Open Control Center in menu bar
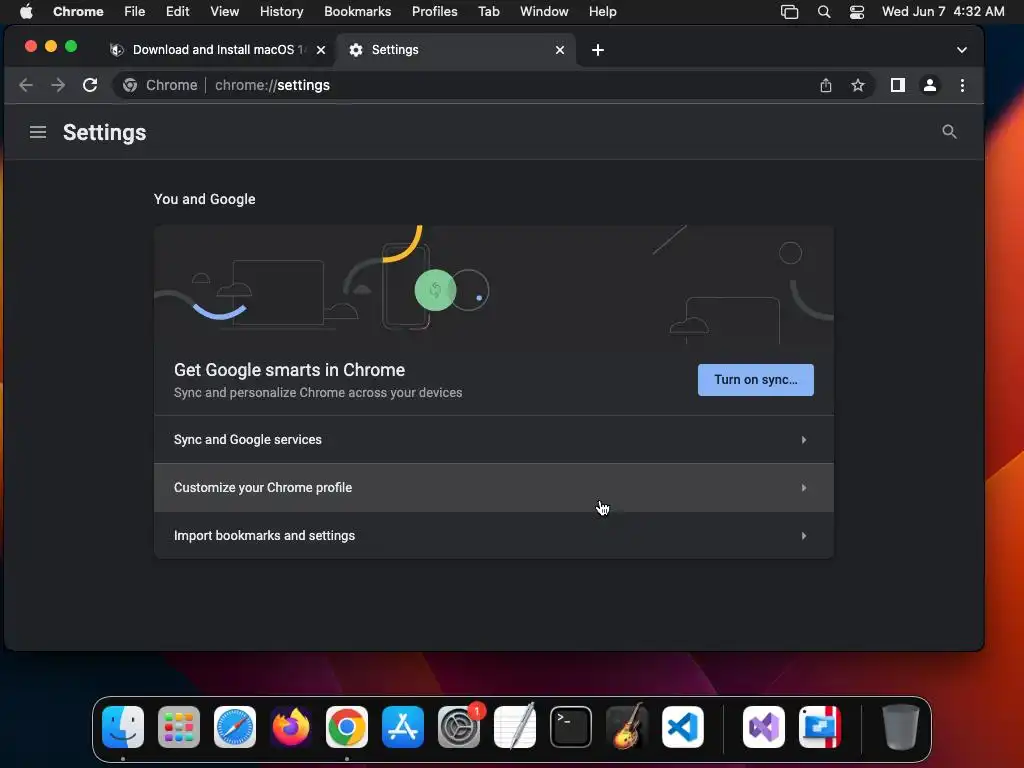 tap(857, 12)
